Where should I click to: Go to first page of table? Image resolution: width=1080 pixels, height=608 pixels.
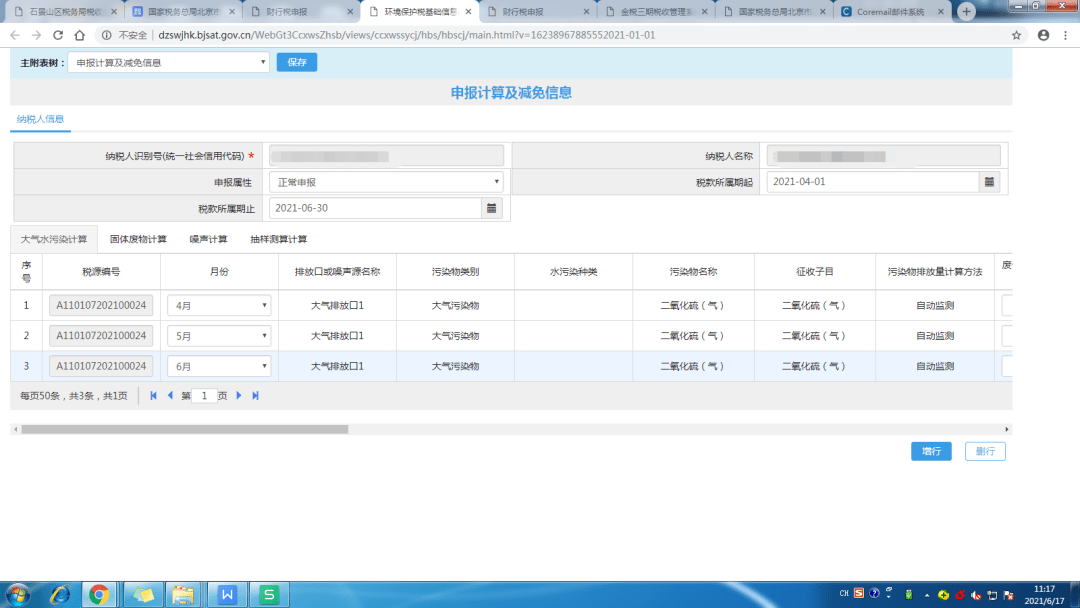click(x=154, y=396)
